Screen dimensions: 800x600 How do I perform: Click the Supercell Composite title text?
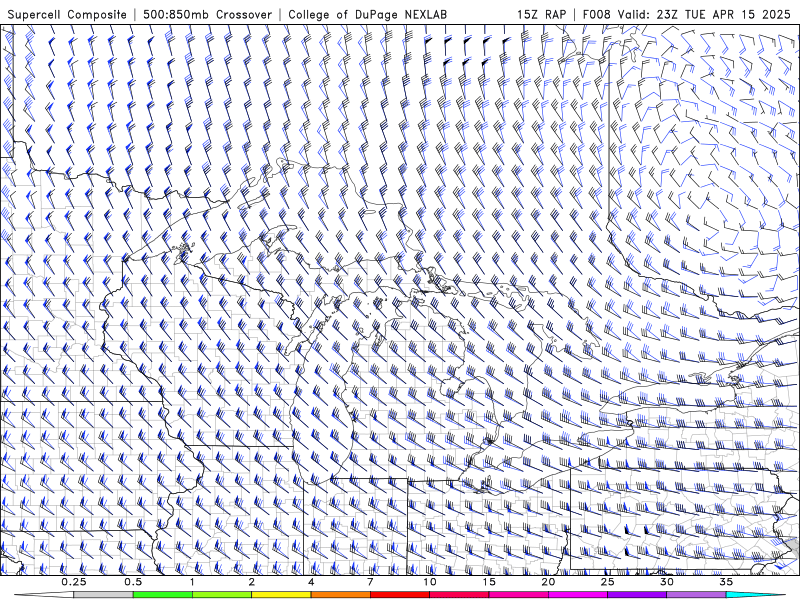click(x=67, y=14)
